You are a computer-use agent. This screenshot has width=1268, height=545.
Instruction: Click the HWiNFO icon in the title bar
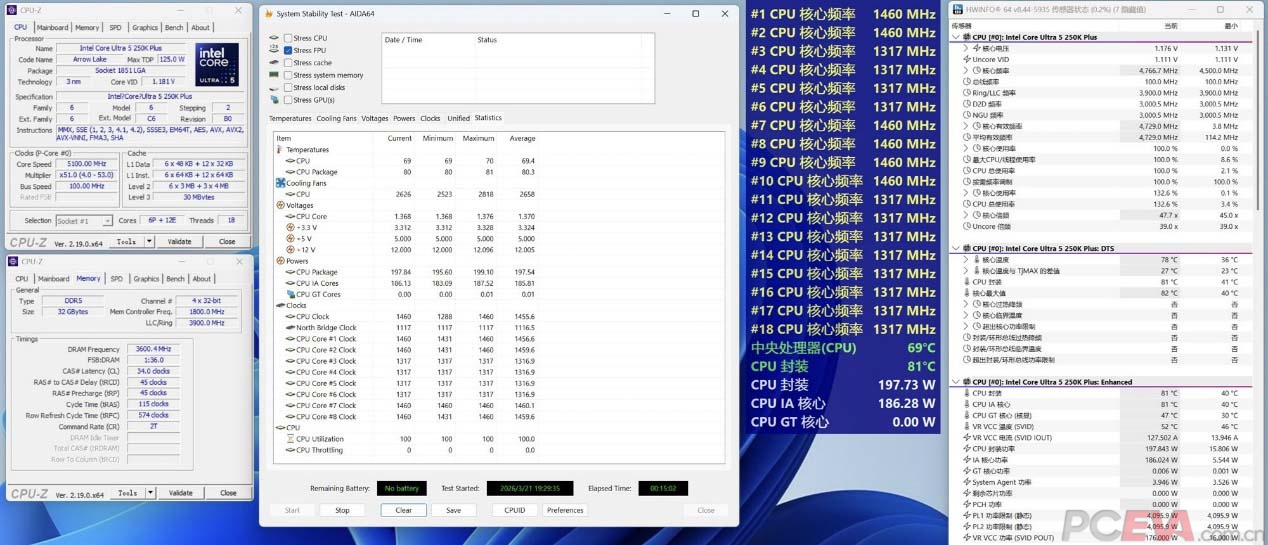point(957,9)
